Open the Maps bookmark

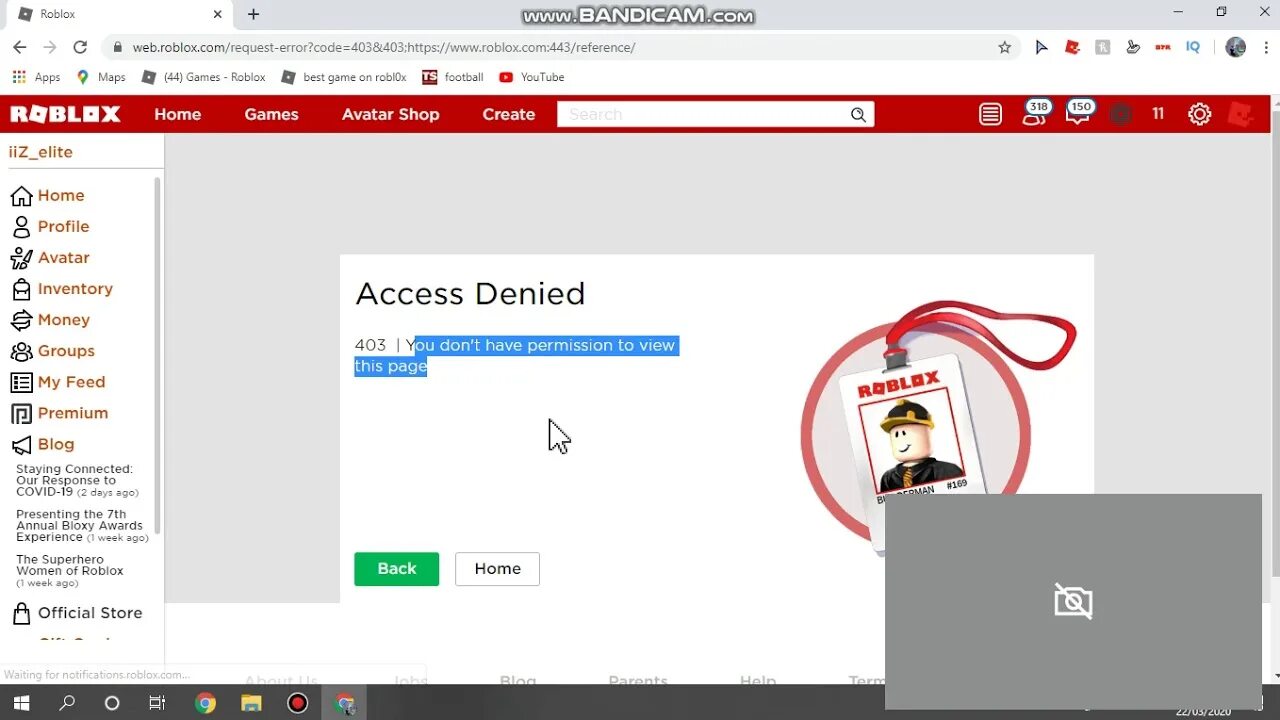click(101, 77)
